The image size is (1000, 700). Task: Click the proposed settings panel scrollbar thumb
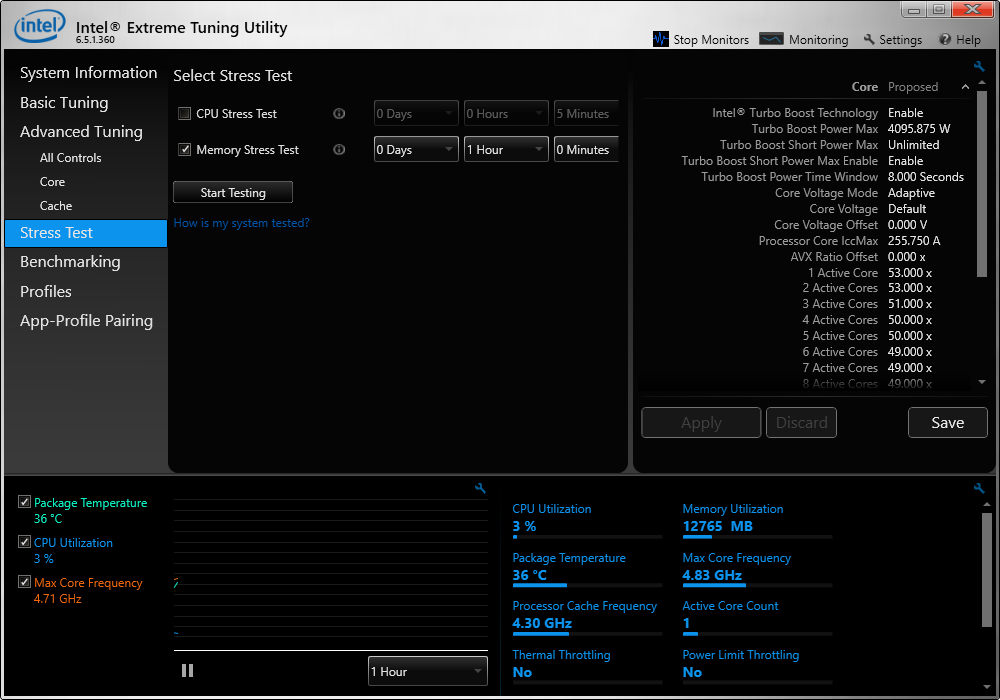982,184
